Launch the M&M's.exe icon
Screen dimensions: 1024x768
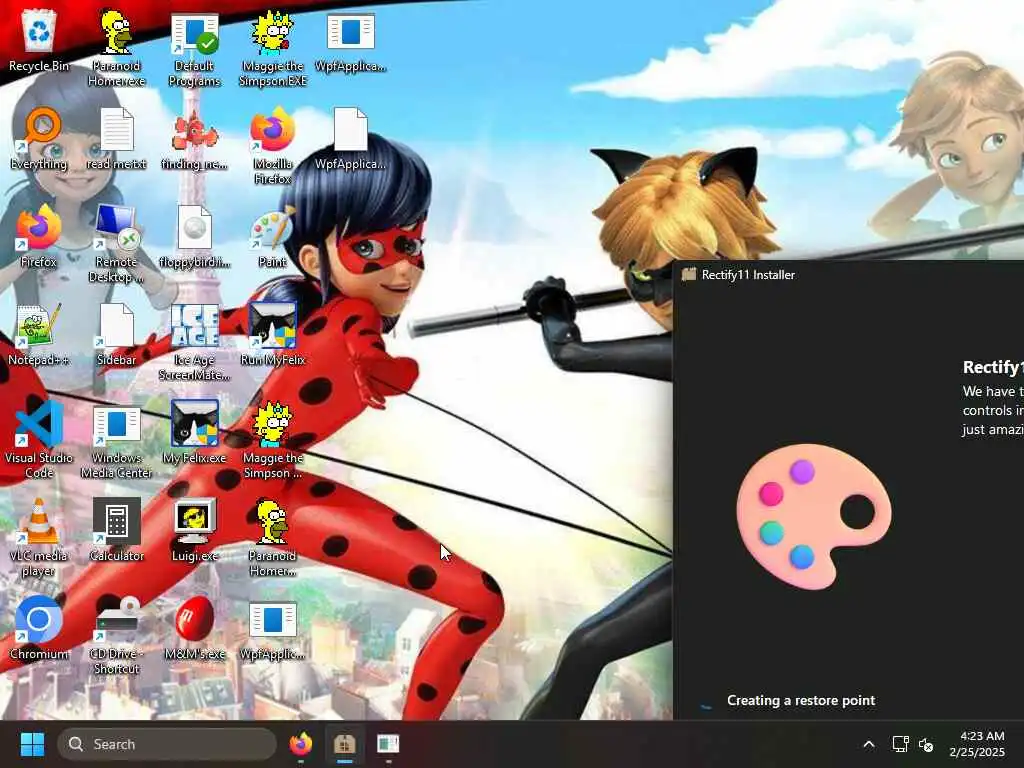pyautogui.click(x=194, y=628)
